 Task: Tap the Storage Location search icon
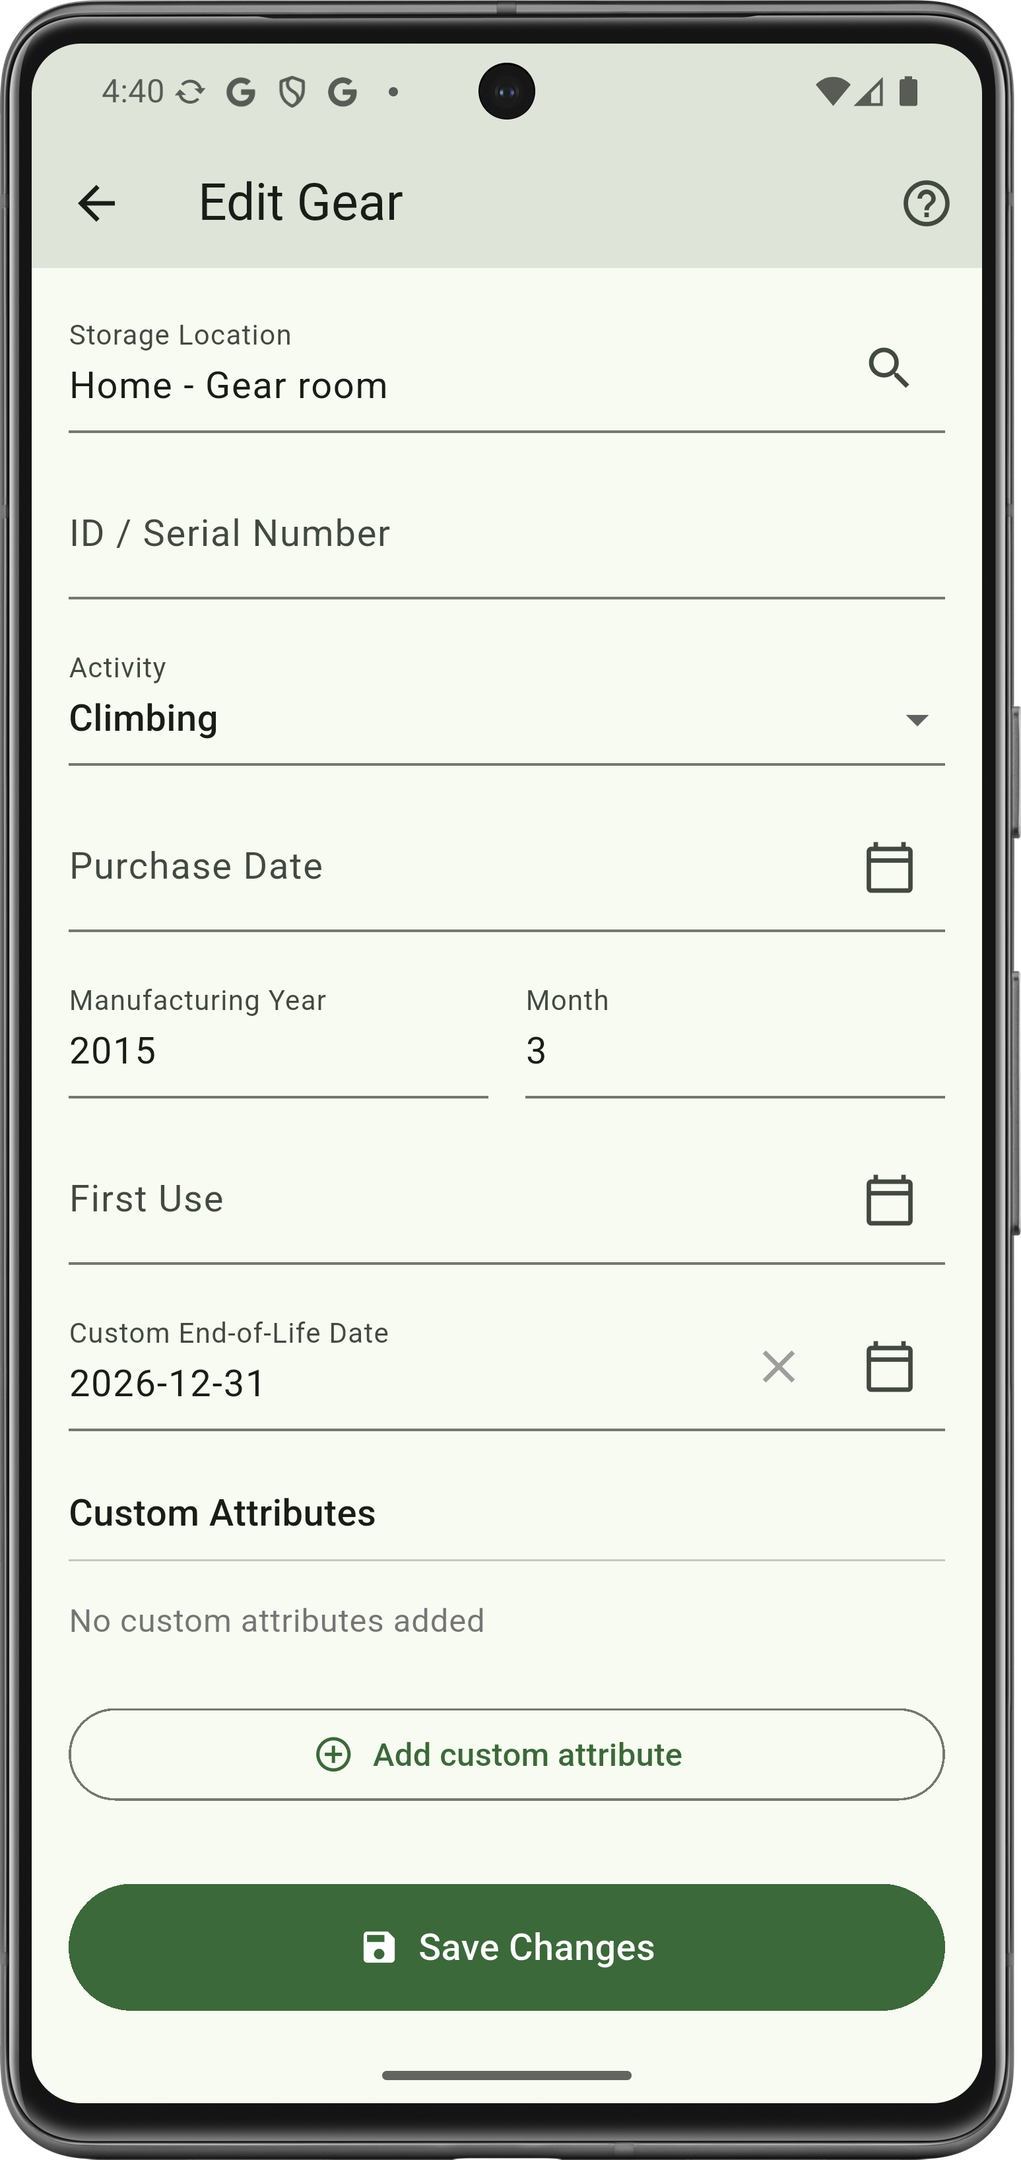(x=888, y=368)
